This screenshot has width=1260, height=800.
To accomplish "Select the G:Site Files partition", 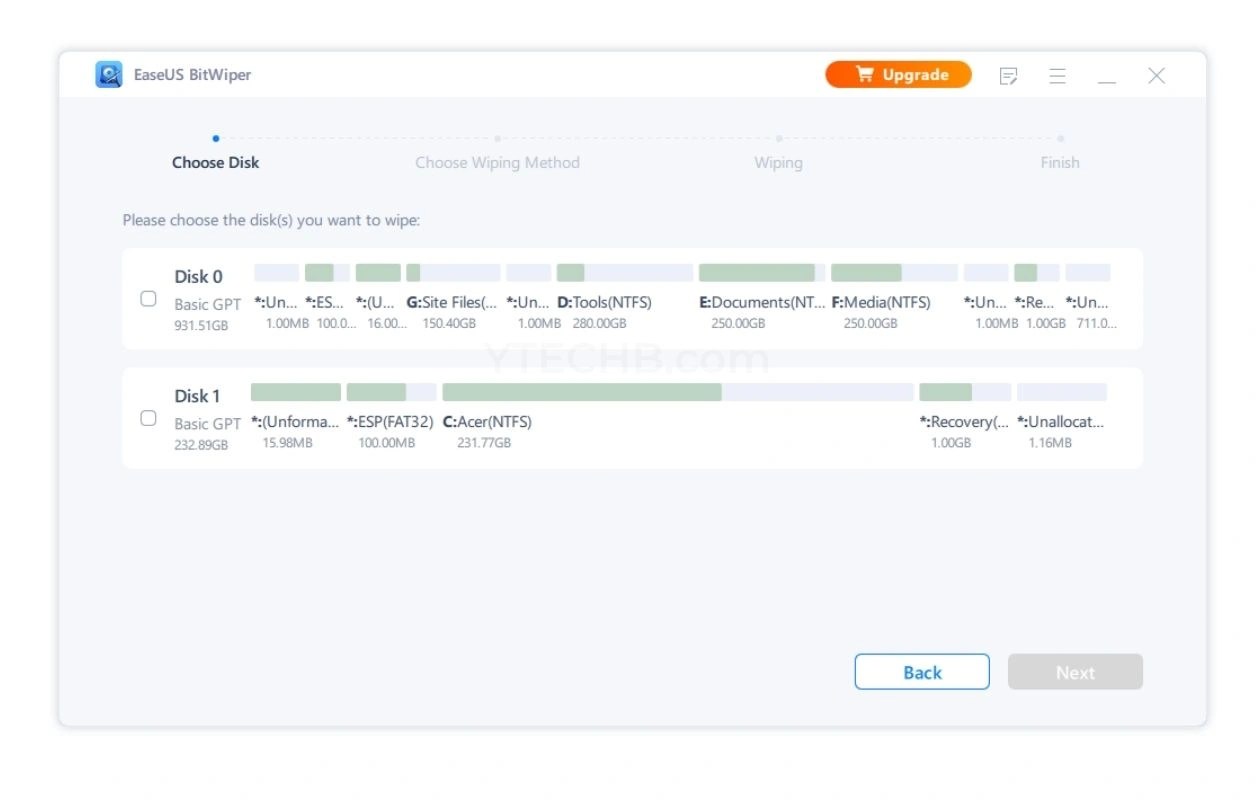I will (452, 297).
